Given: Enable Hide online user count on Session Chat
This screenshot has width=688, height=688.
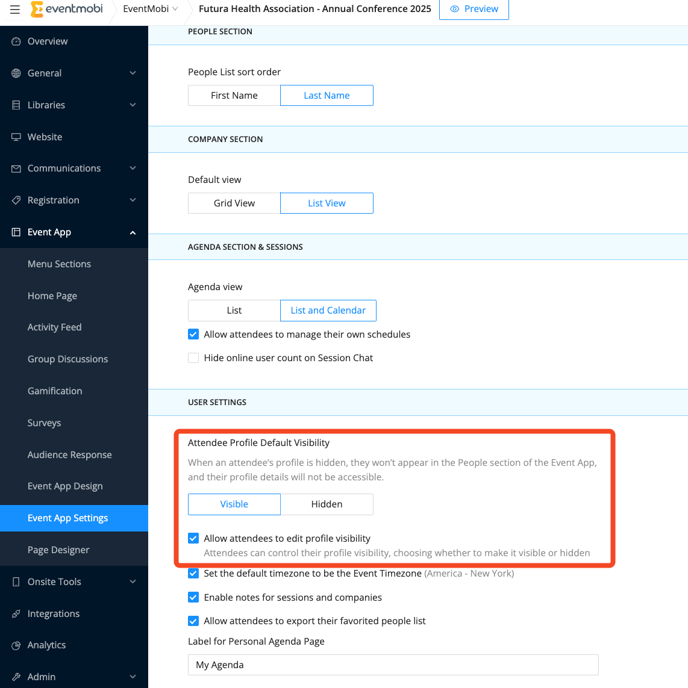Looking at the screenshot, I should [193, 358].
